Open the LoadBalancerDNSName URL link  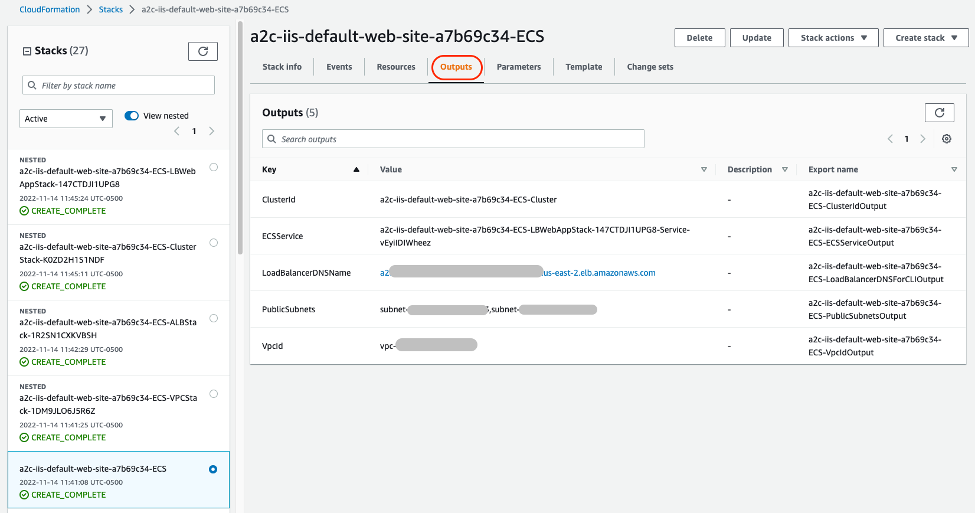517,273
